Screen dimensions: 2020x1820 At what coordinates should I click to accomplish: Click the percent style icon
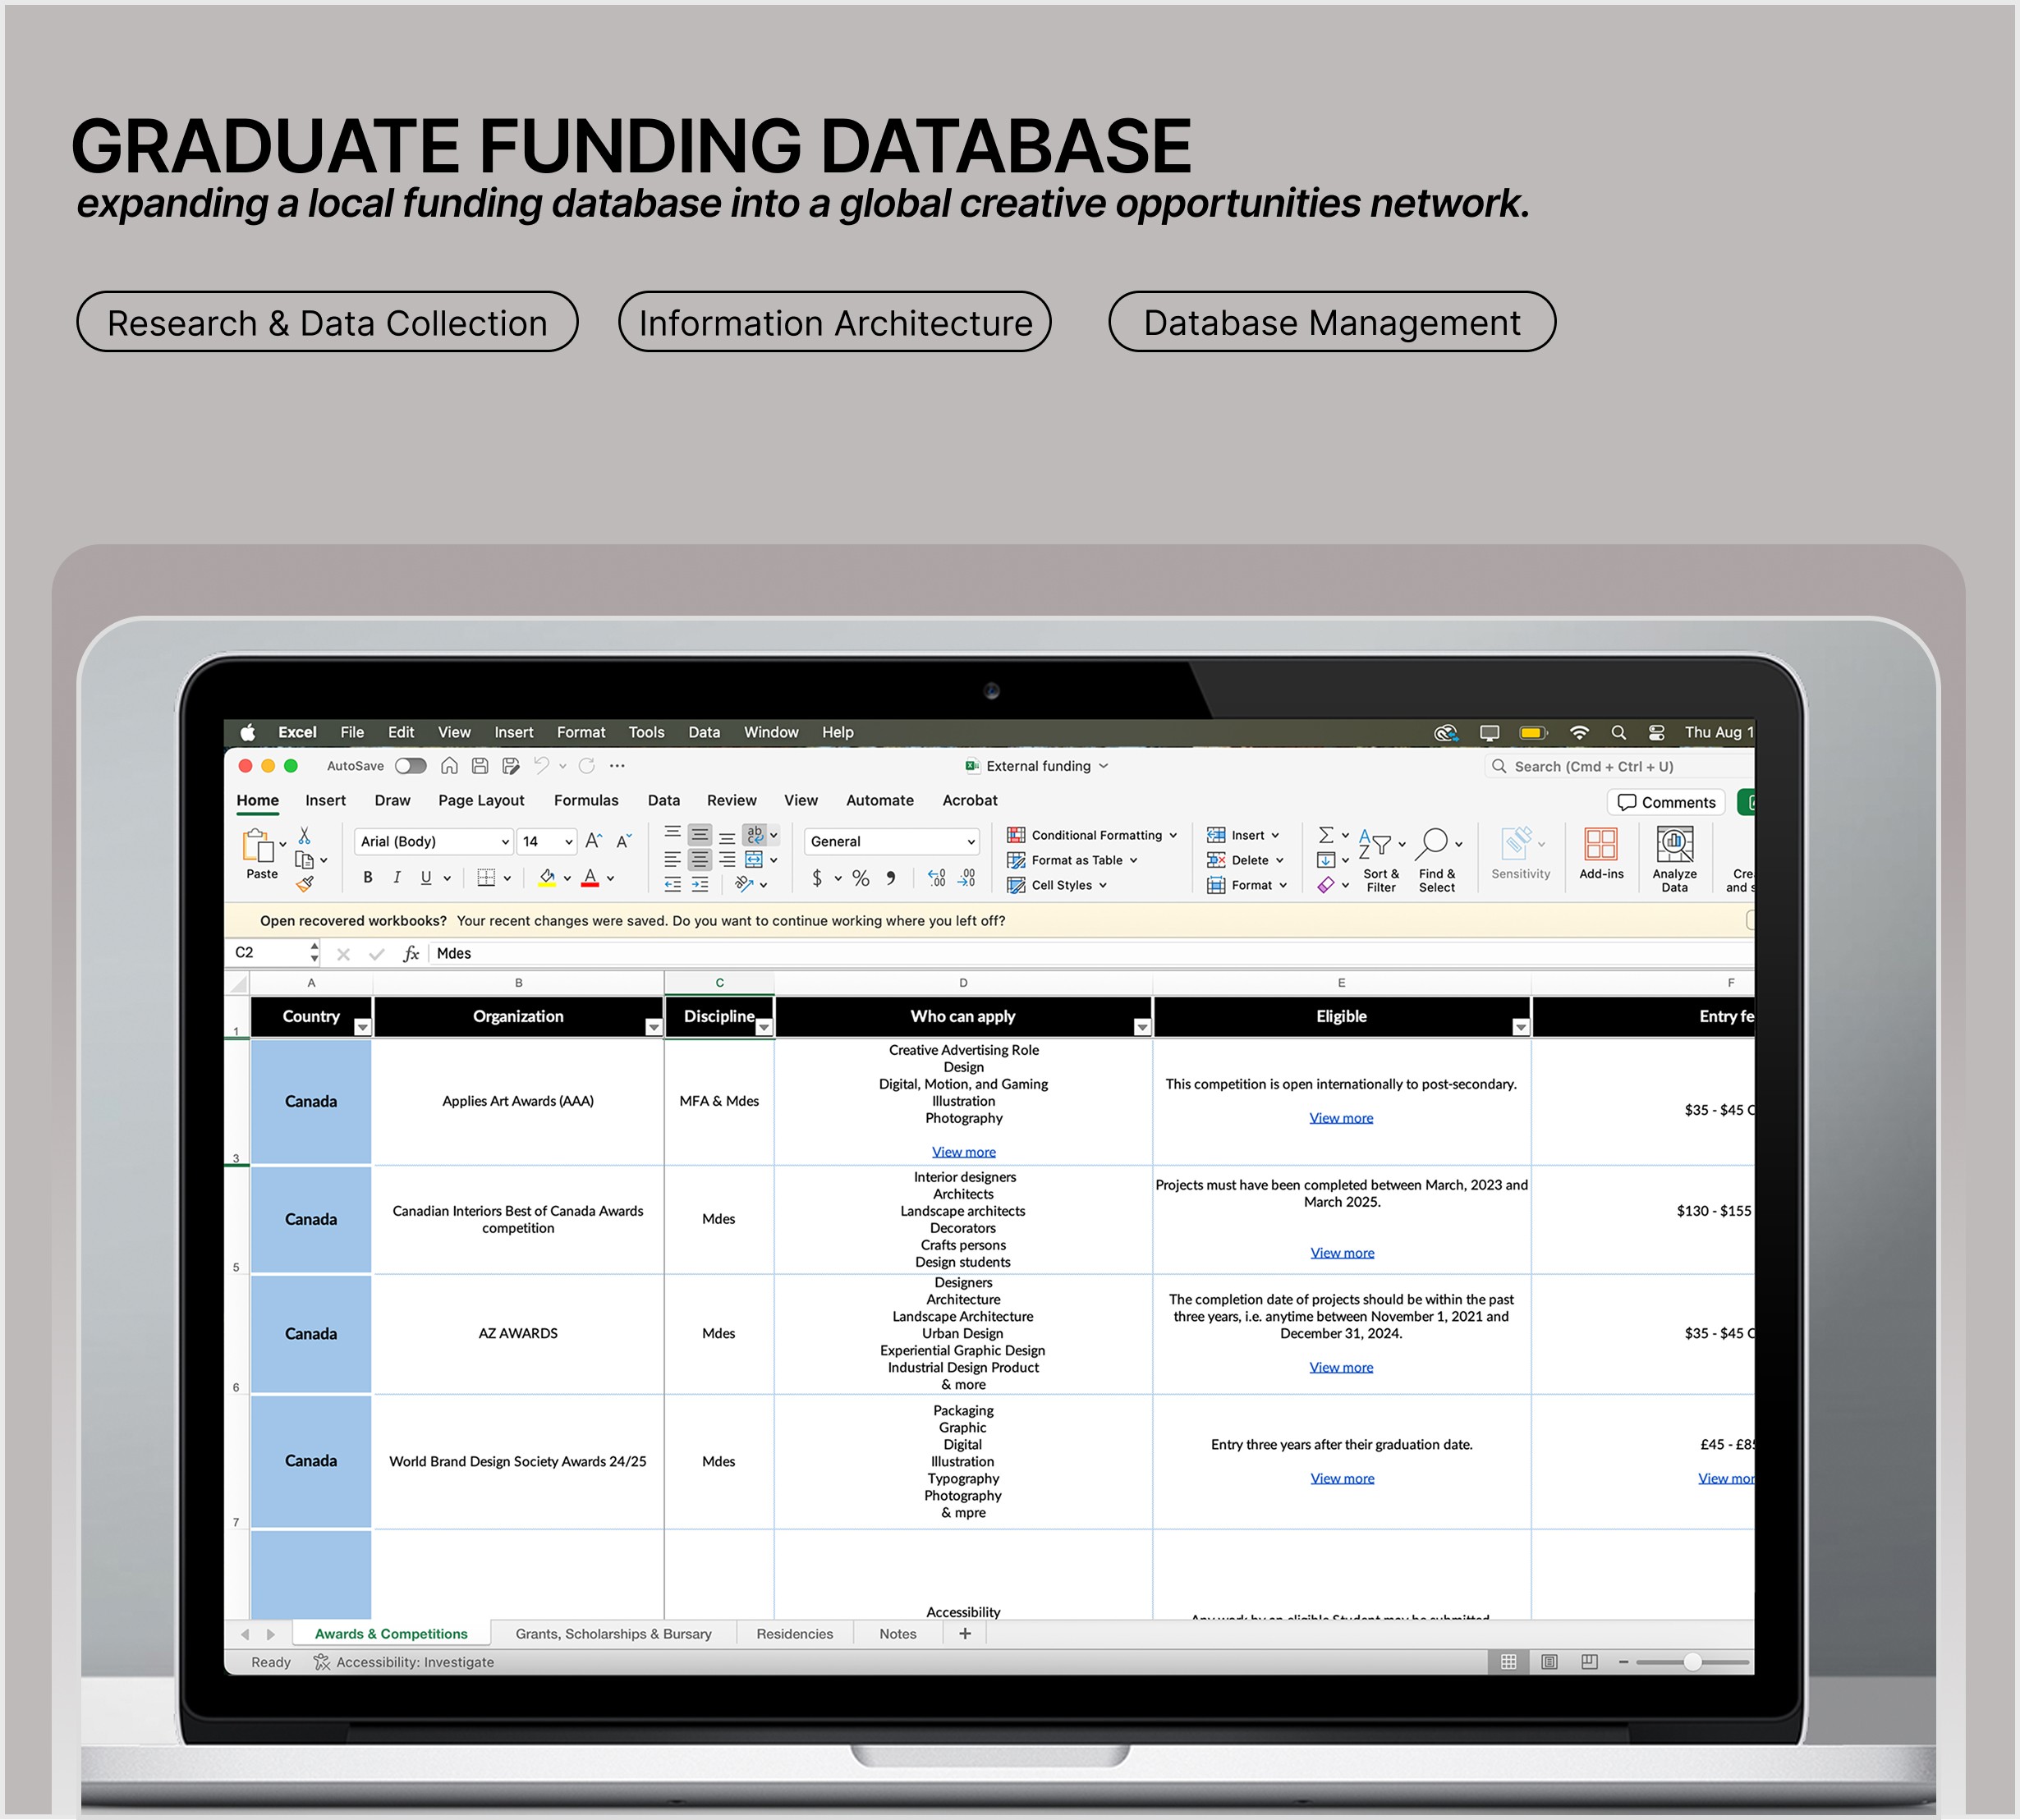861,878
